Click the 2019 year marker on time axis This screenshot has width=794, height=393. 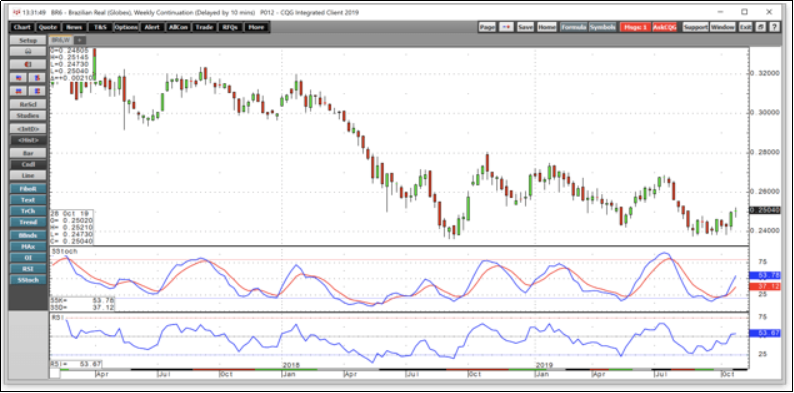coord(543,365)
